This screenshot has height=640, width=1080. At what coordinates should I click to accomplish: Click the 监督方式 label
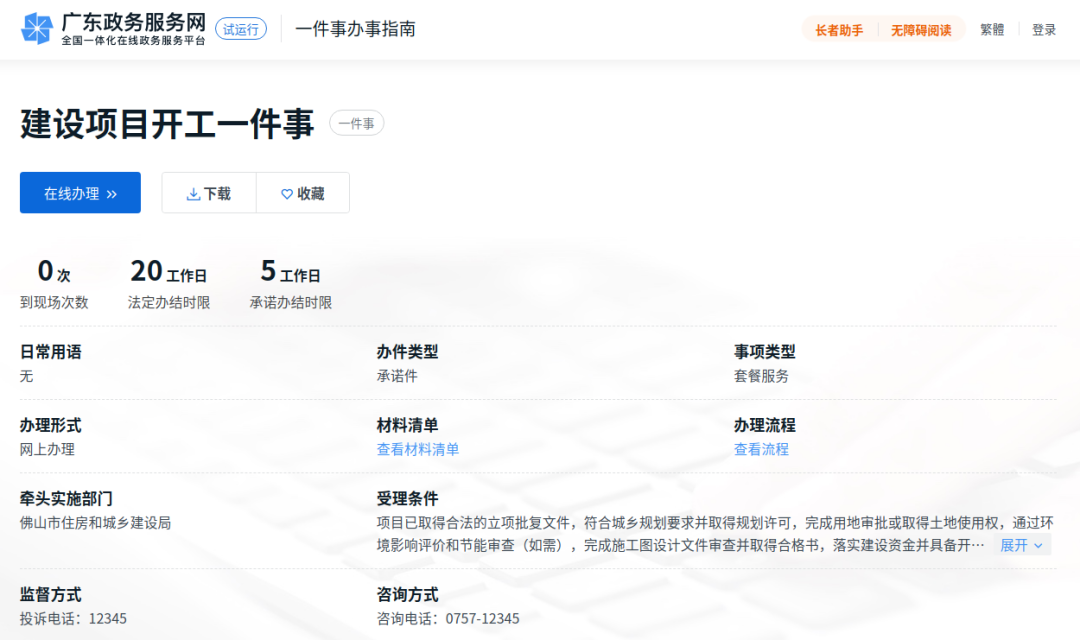tap(50, 595)
